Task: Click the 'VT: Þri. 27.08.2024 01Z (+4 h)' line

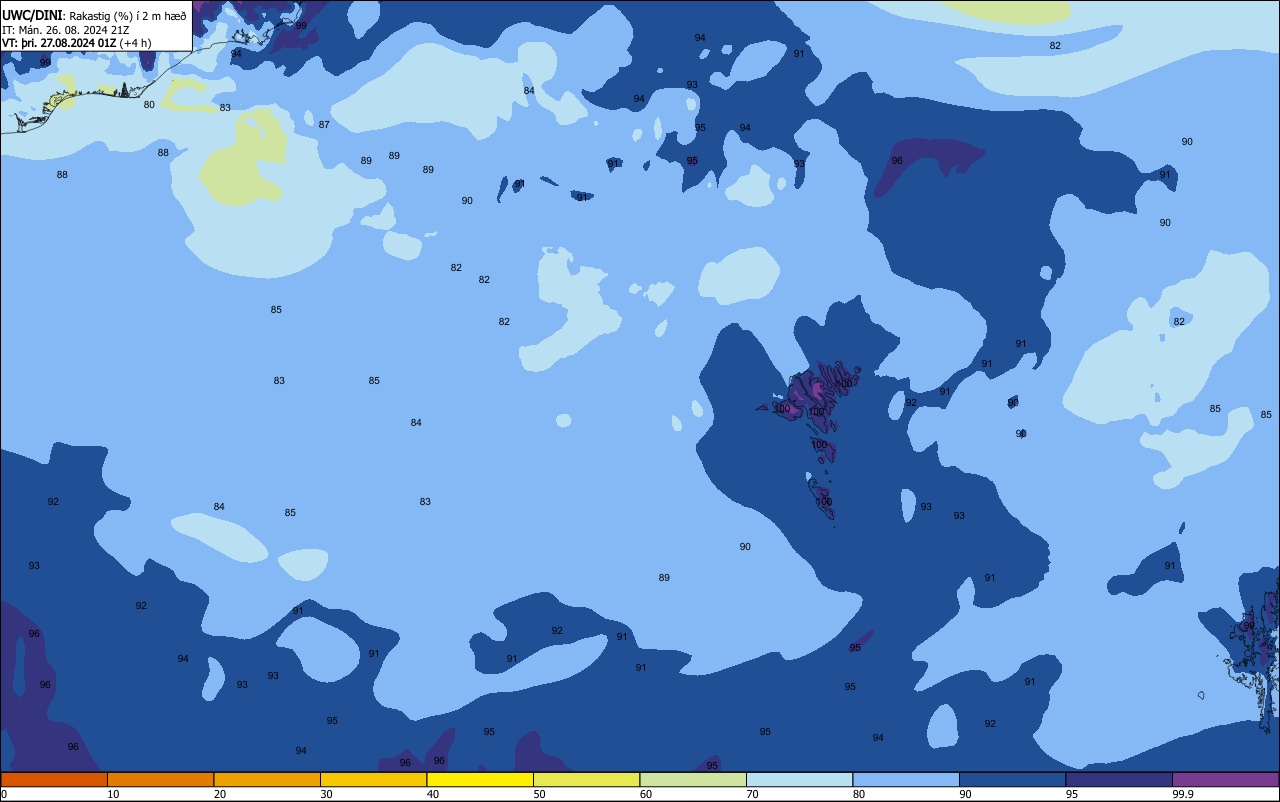Action: click(77, 43)
